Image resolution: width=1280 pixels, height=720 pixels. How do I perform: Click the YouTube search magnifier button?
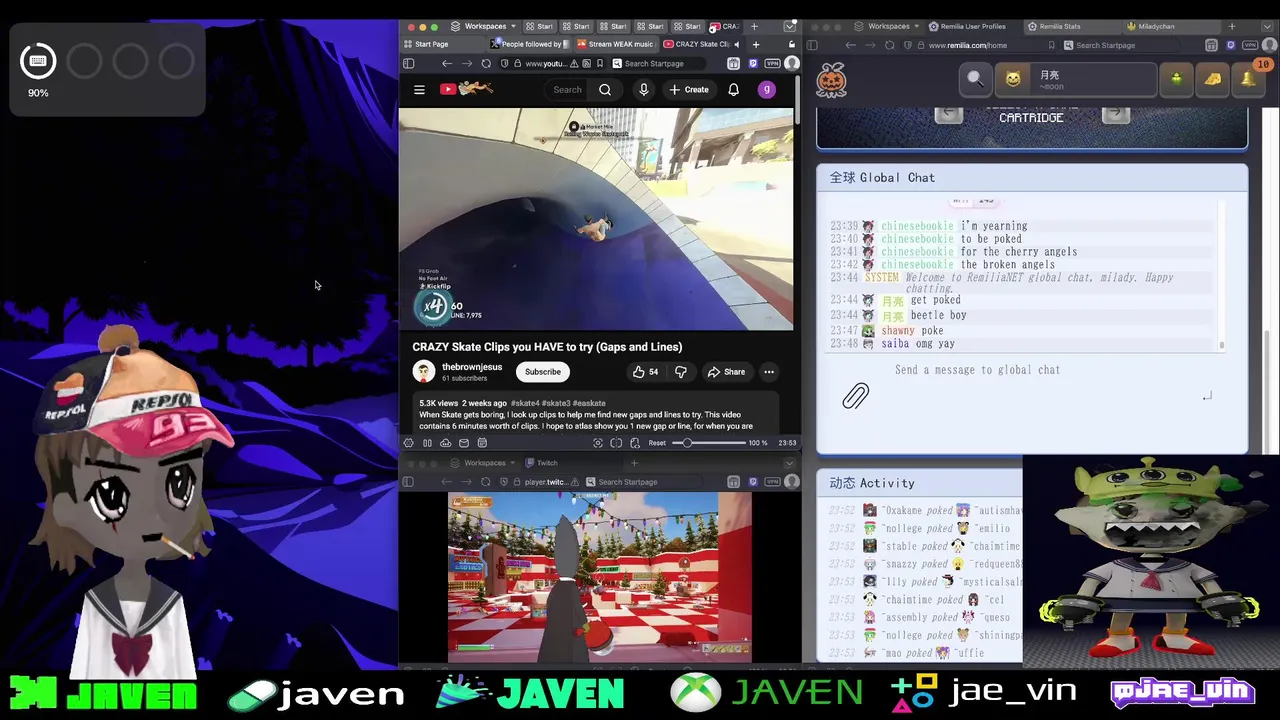click(x=605, y=90)
